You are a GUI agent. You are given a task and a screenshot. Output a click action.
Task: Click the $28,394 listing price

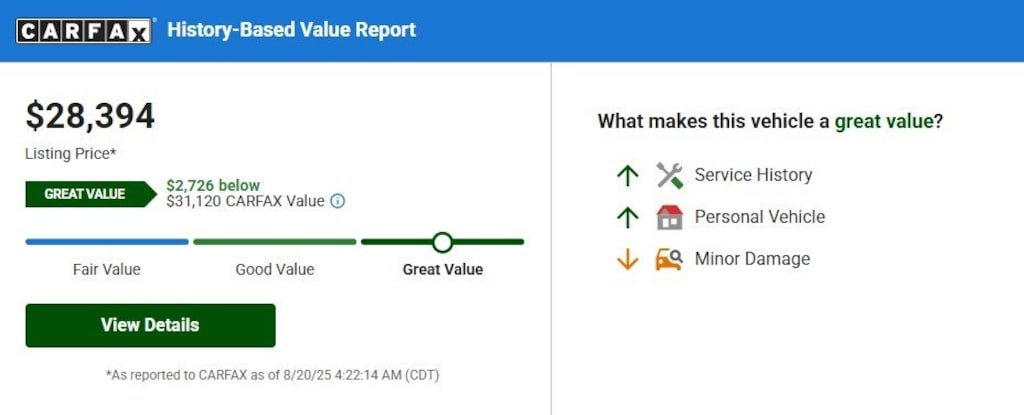pyautogui.click(x=90, y=116)
